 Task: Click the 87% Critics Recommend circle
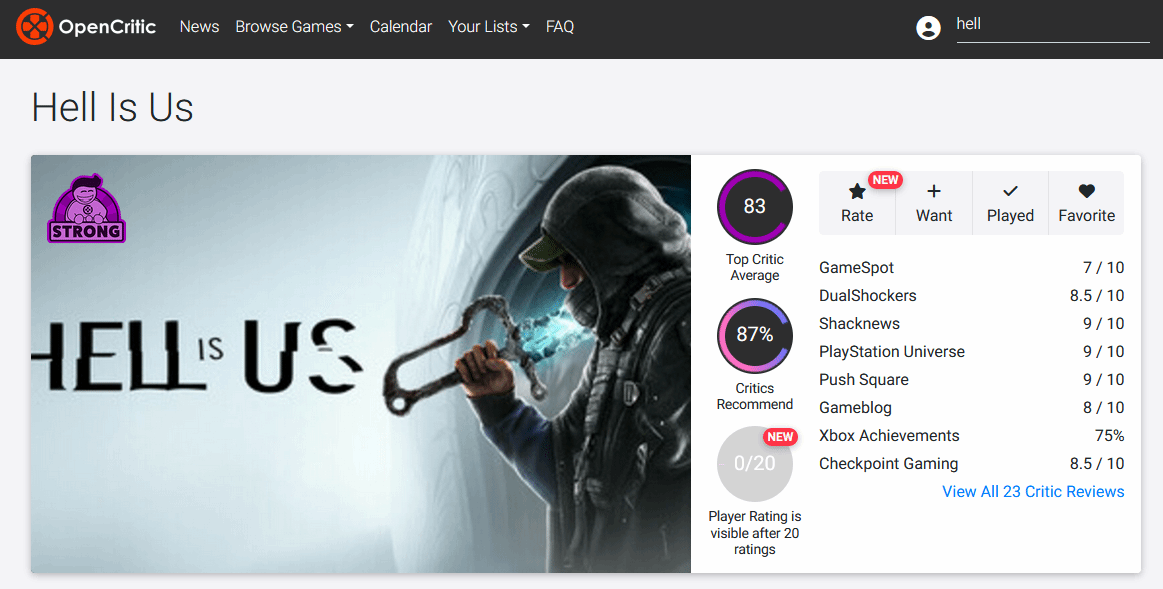(755, 335)
